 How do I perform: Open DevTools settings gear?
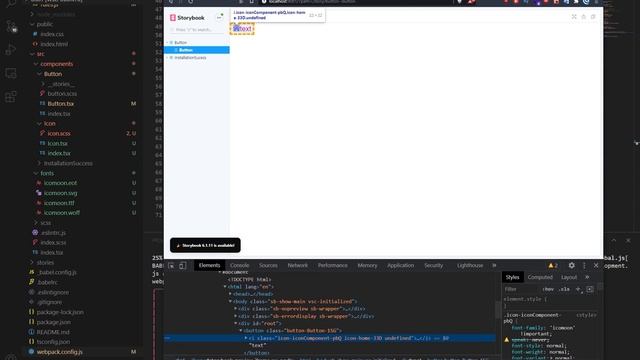point(571,265)
